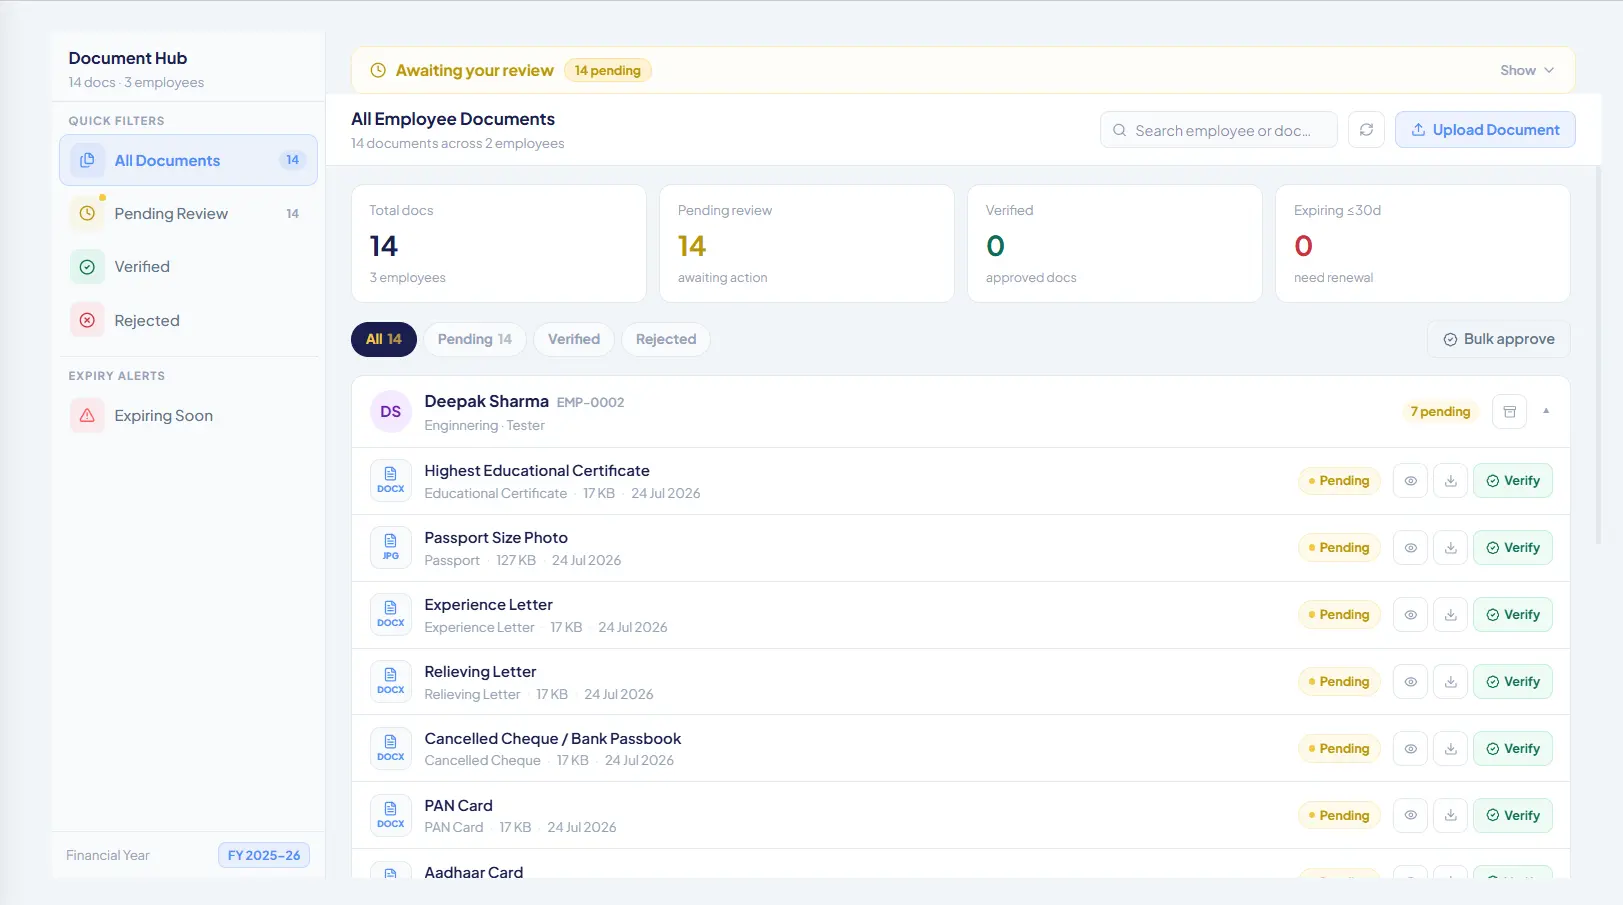Screen dimensions: 1623x905
Task: Click the EMP-0002 employee ID
Action: [590, 403]
